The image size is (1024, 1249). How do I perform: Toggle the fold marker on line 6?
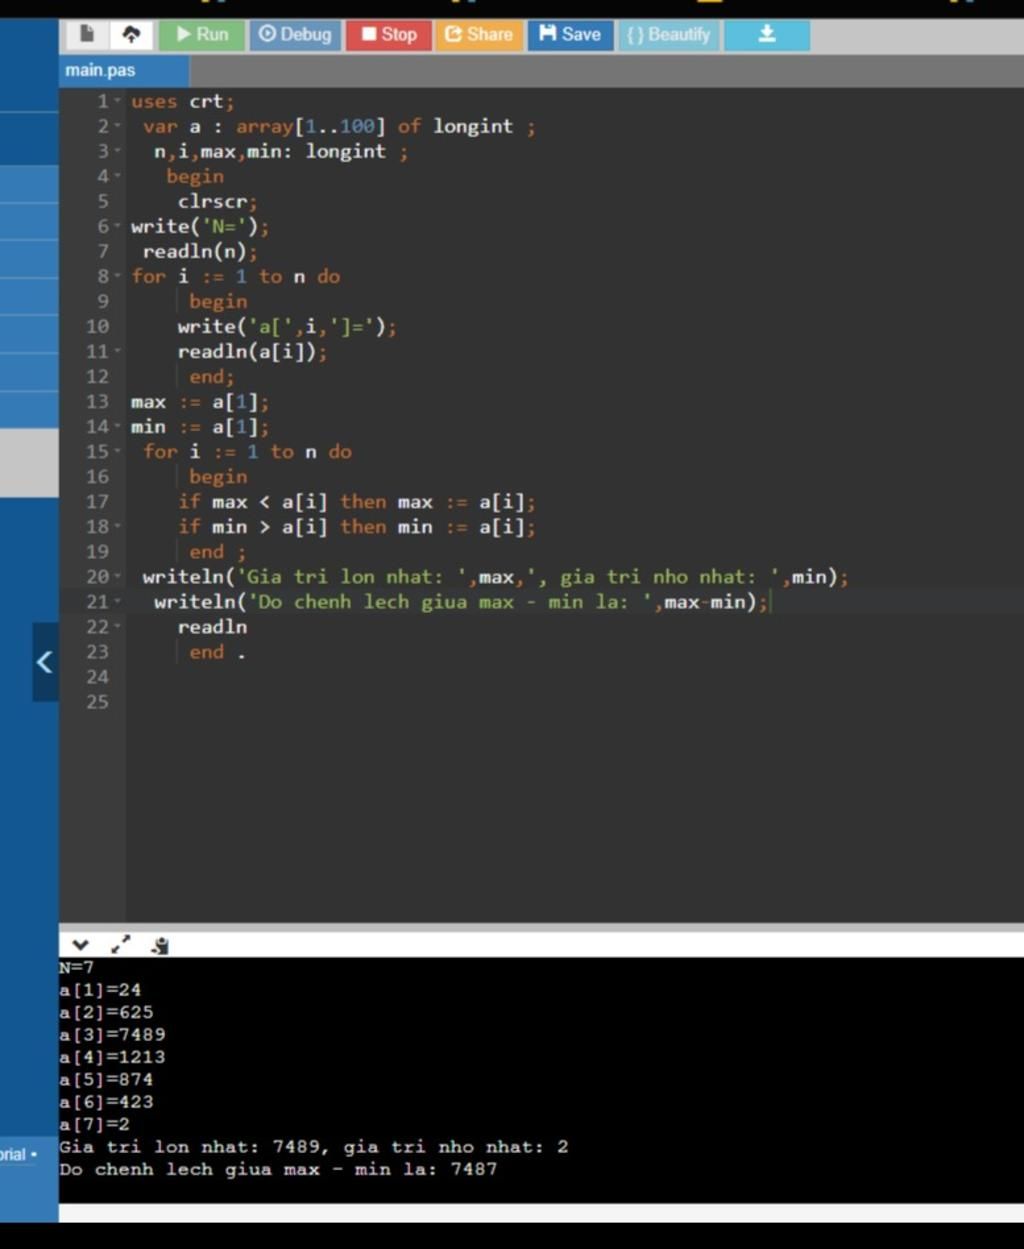coord(118,227)
